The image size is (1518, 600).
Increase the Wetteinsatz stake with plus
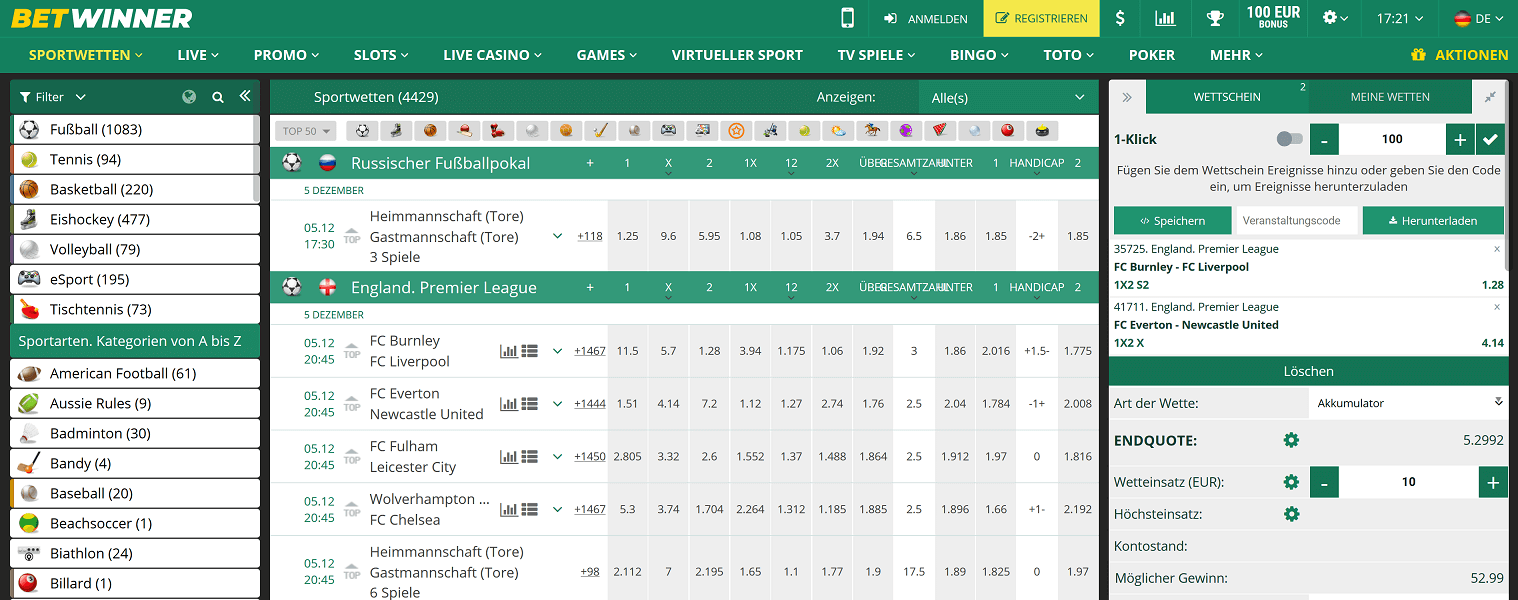tap(1493, 482)
